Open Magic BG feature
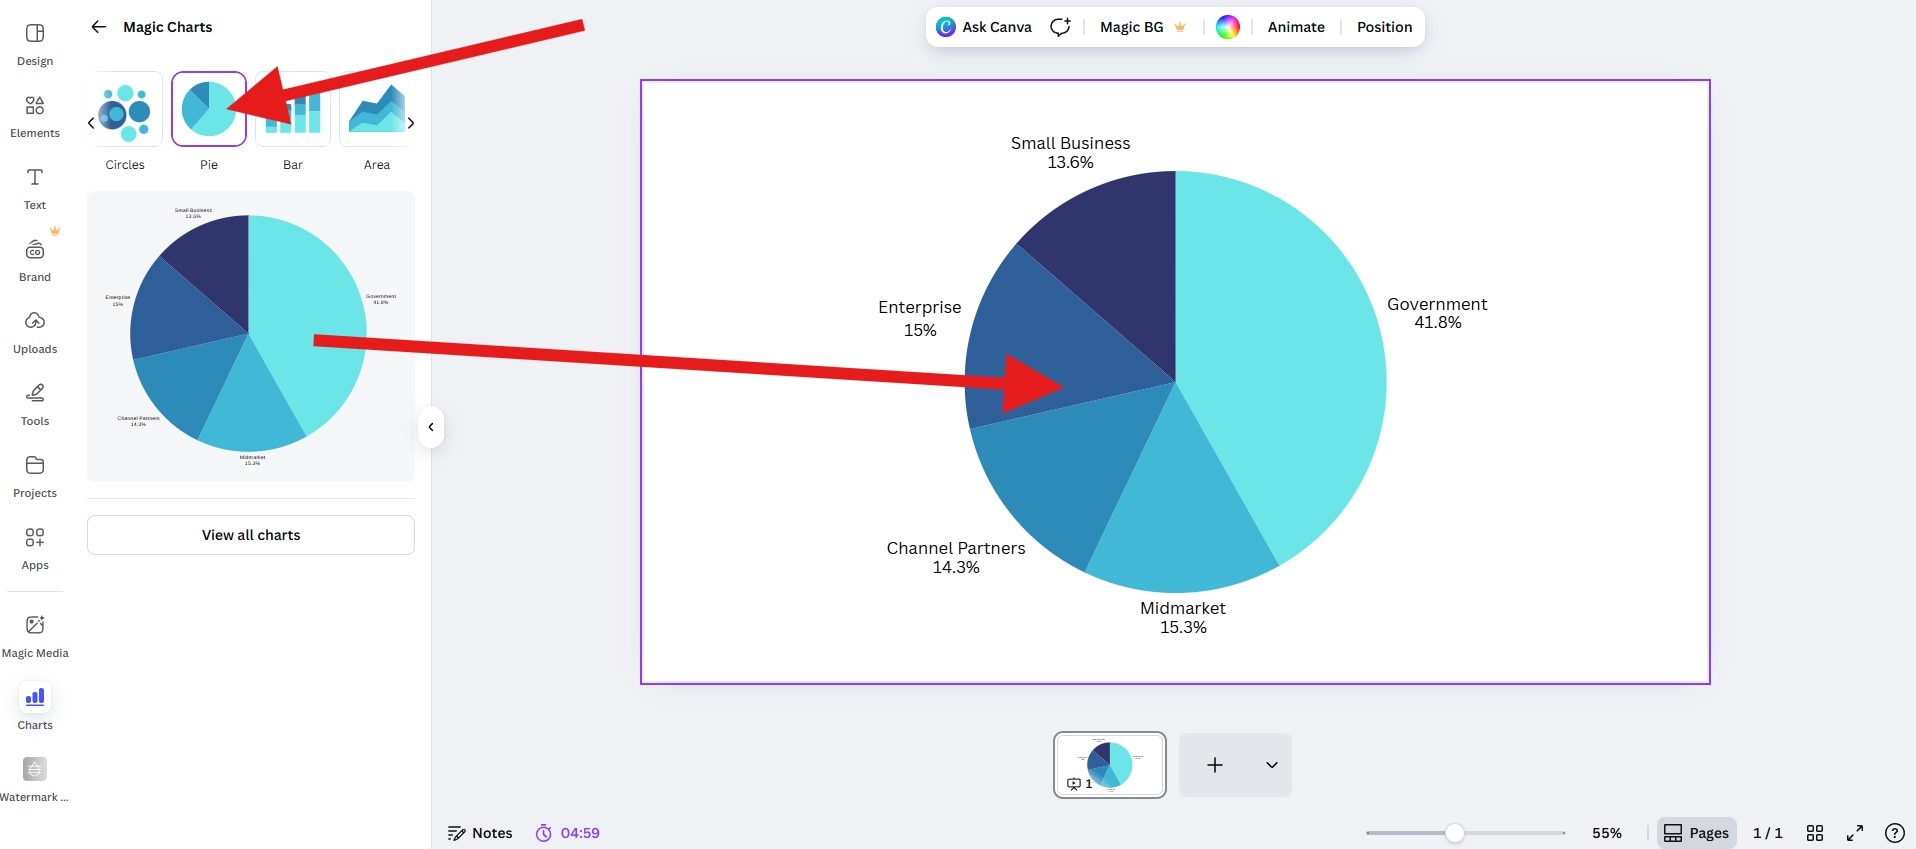 point(1143,27)
